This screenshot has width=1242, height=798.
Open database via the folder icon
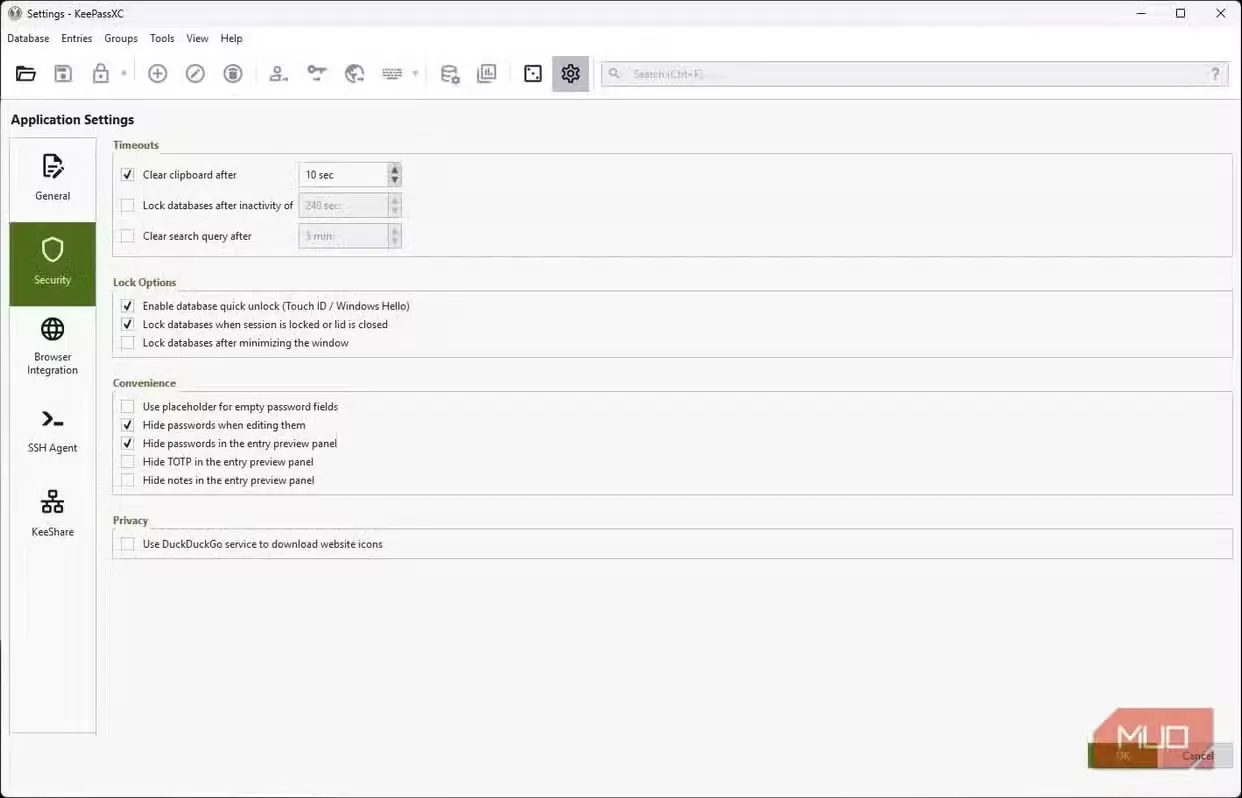tap(26, 73)
